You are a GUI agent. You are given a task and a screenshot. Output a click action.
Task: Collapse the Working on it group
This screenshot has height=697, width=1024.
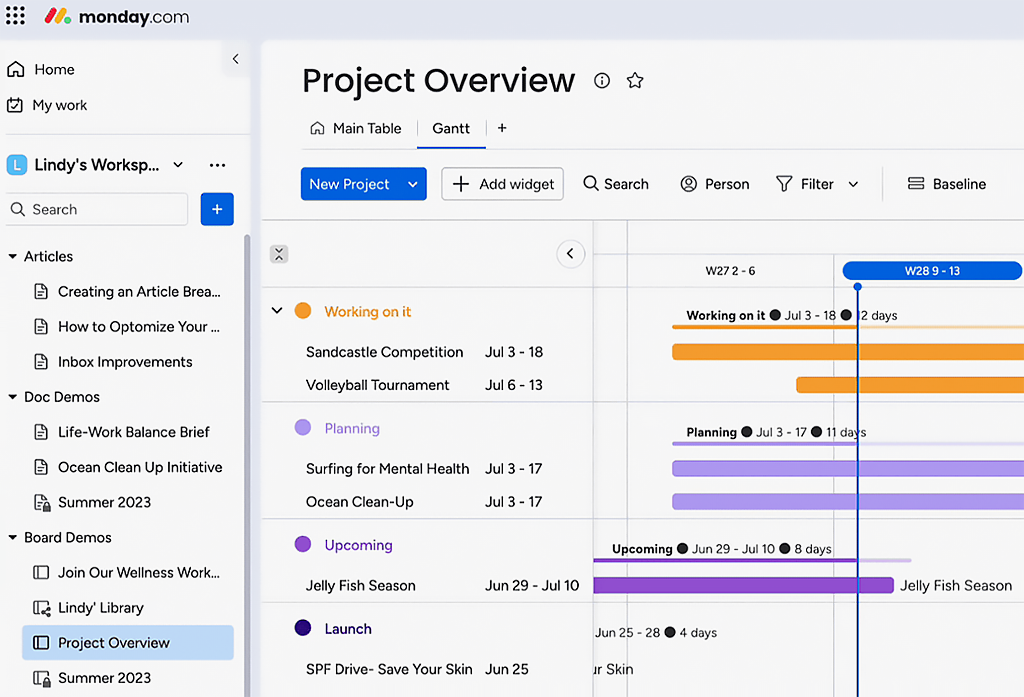tap(277, 311)
